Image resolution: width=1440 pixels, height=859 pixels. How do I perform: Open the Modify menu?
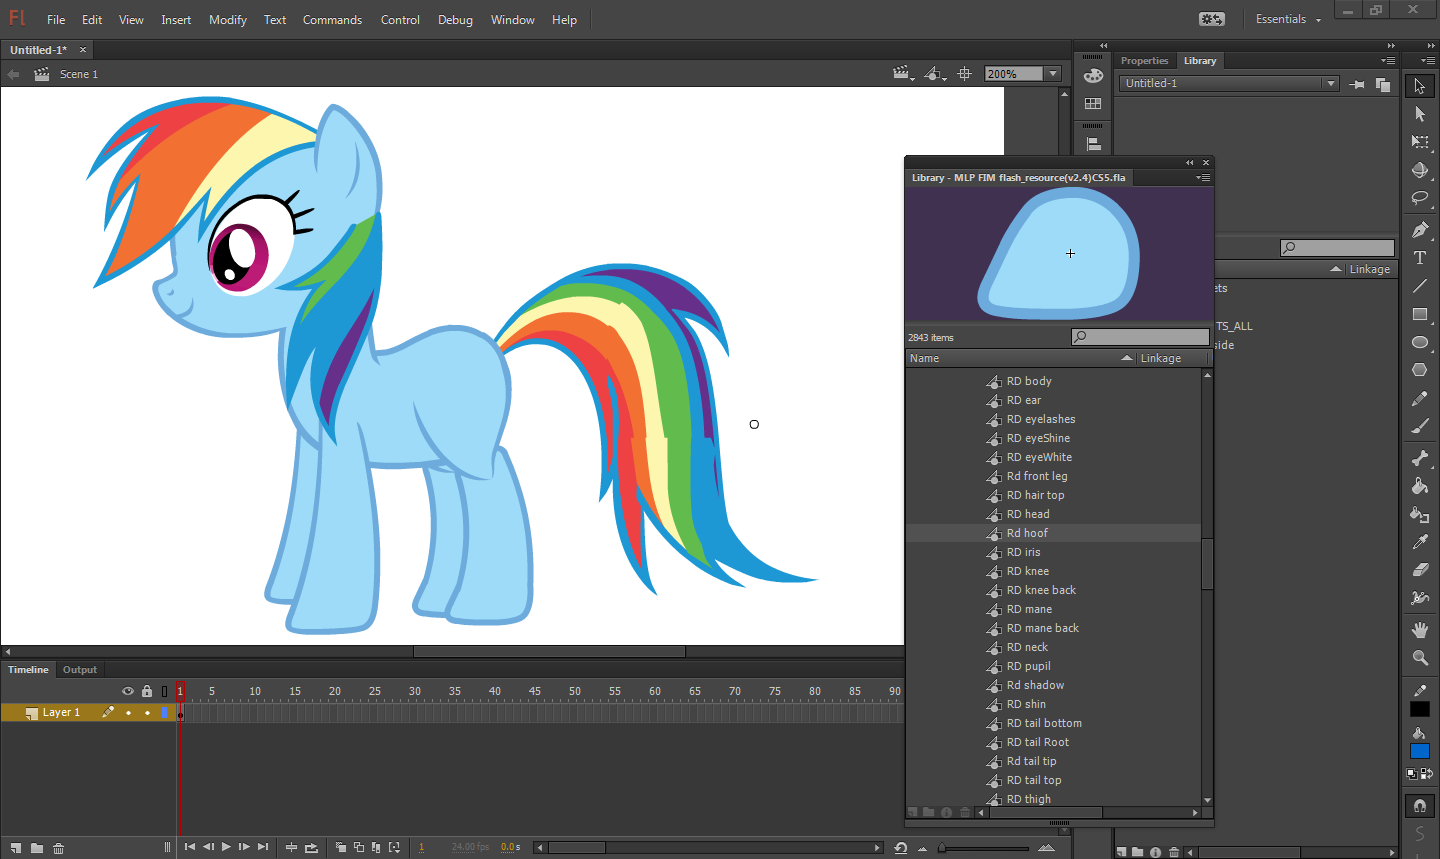(x=227, y=19)
